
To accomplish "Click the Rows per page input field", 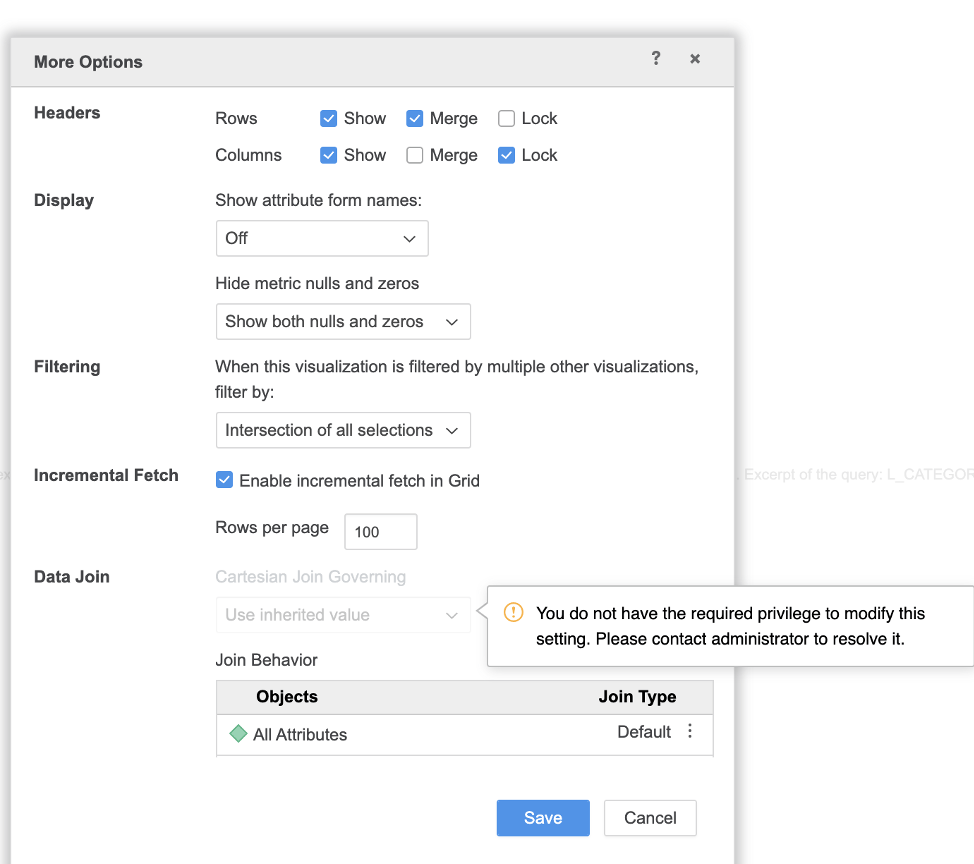I will [380, 532].
